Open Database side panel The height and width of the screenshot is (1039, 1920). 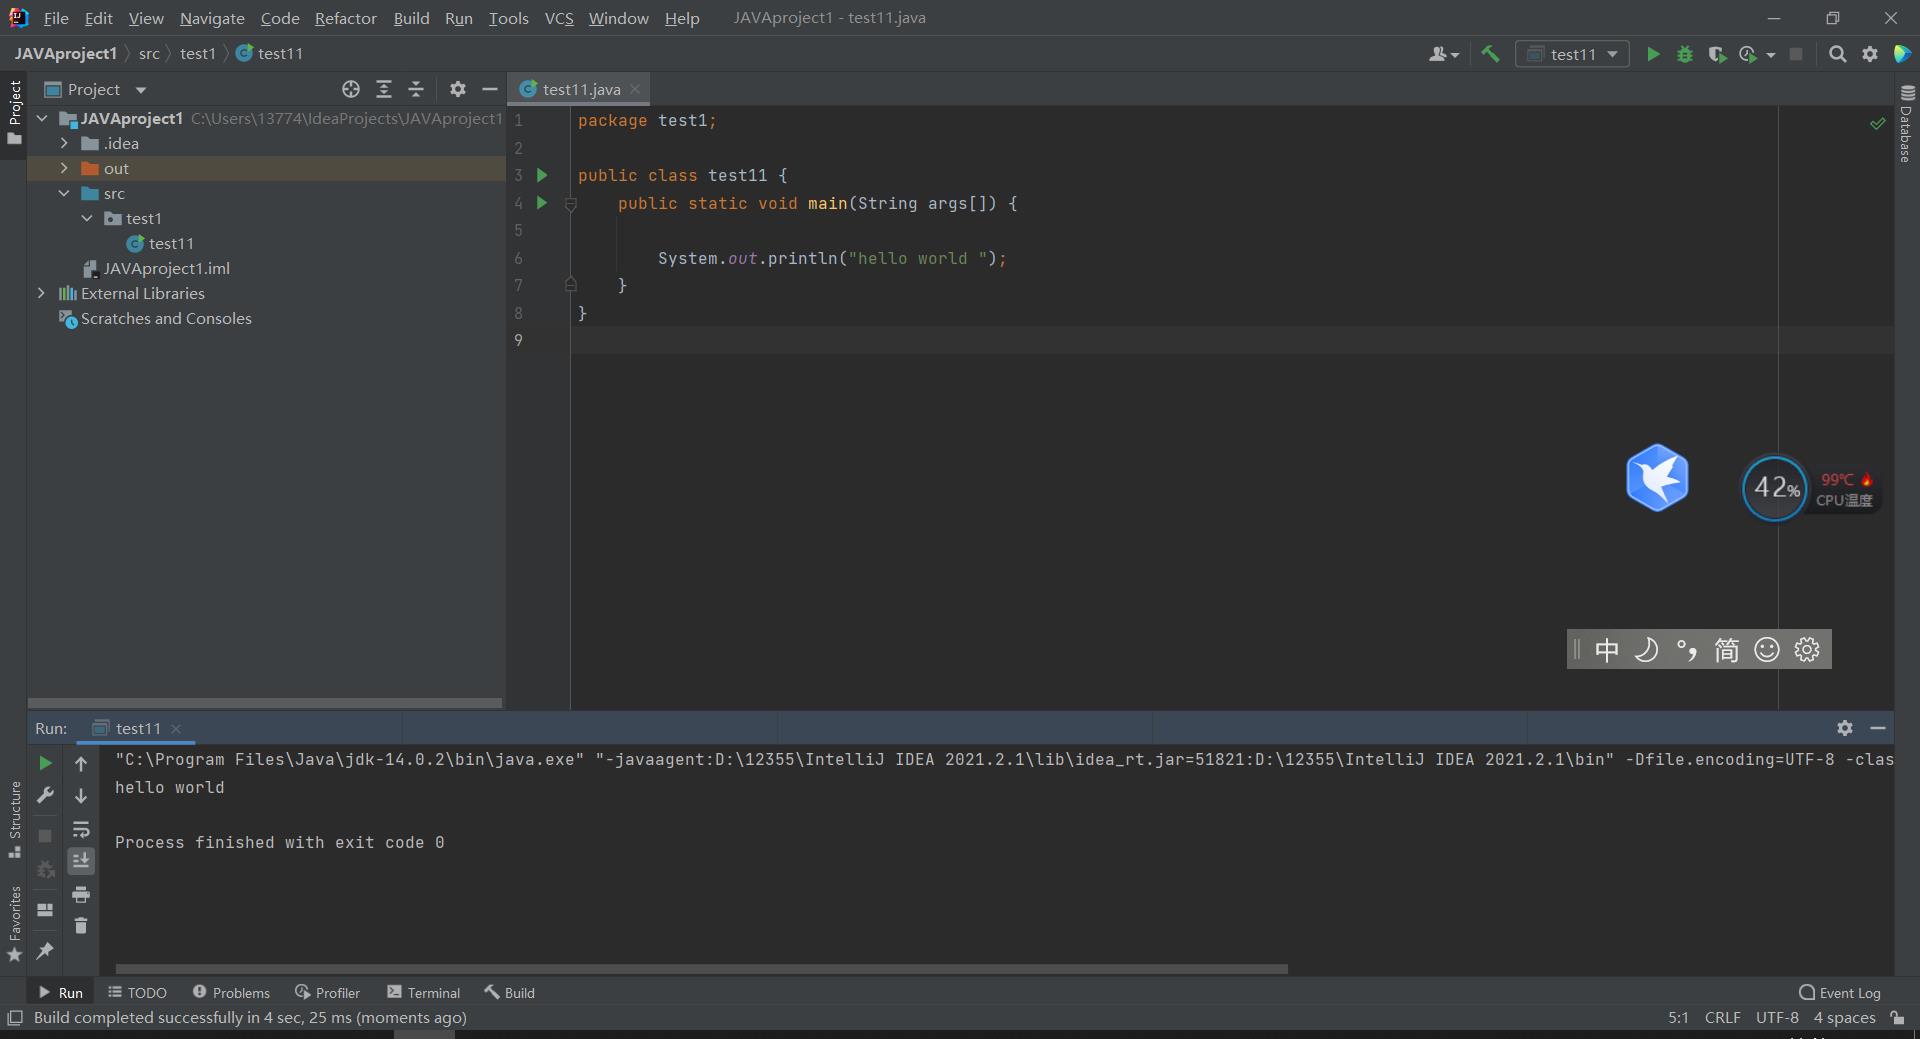[x=1906, y=124]
